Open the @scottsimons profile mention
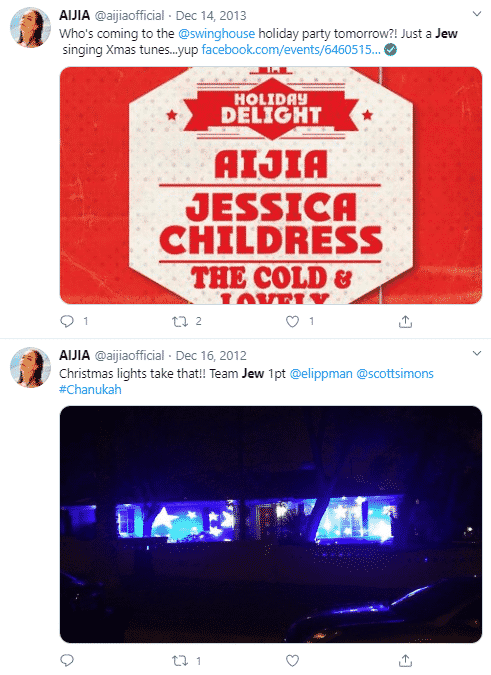491x675 pixels. (x=395, y=374)
